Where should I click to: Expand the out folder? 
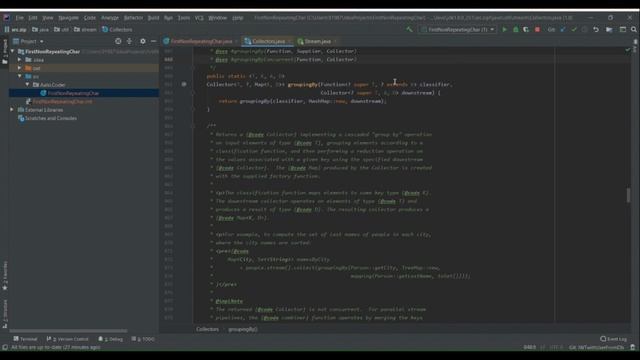pyautogui.click(x=20, y=68)
